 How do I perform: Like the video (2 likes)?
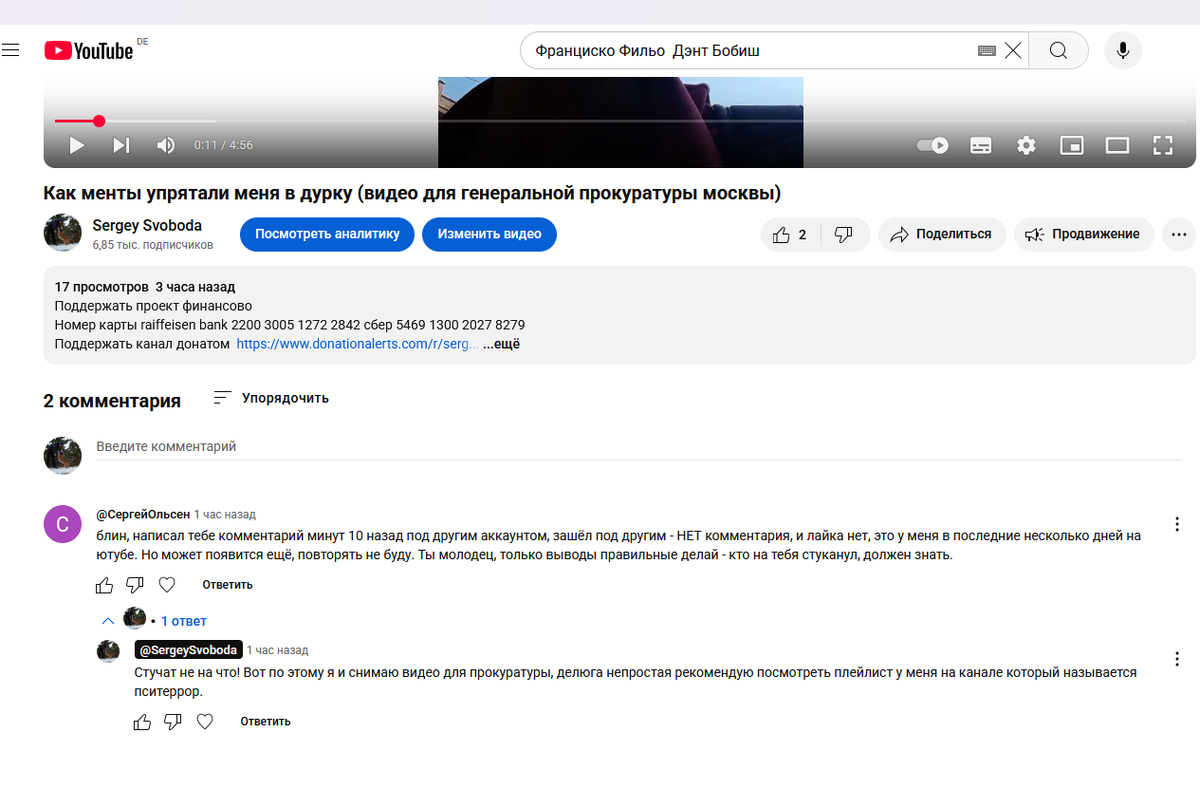tap(791, 234)
